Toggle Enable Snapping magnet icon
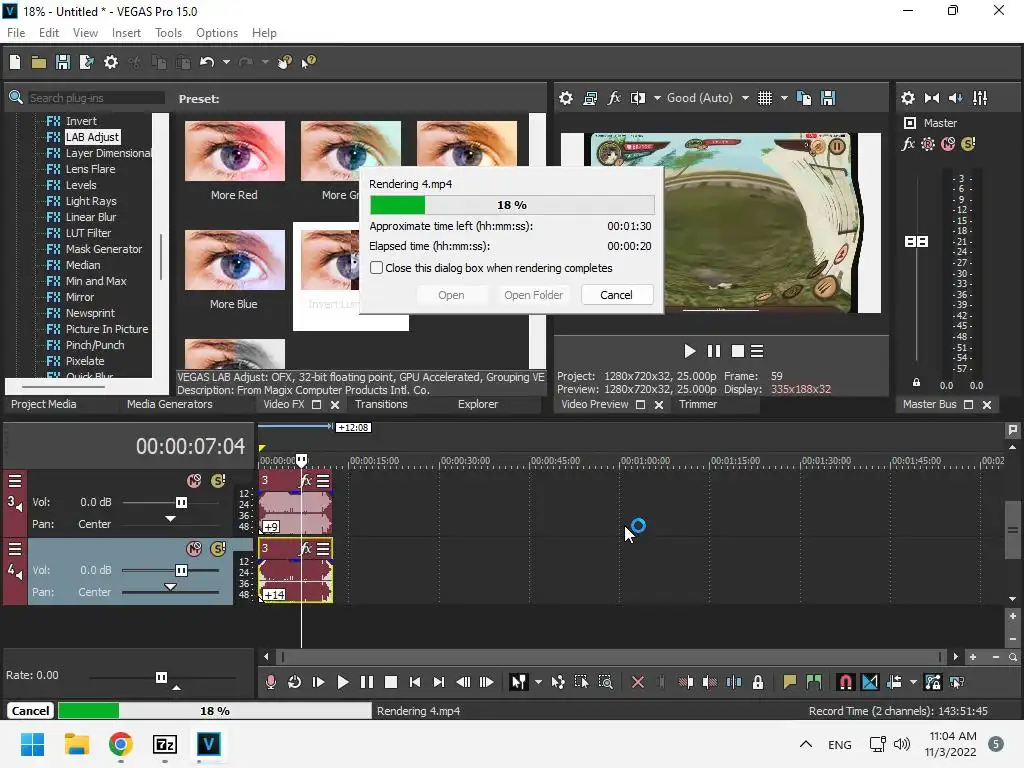The width and height of the screenshot is (1024, 768). [846, 682]
